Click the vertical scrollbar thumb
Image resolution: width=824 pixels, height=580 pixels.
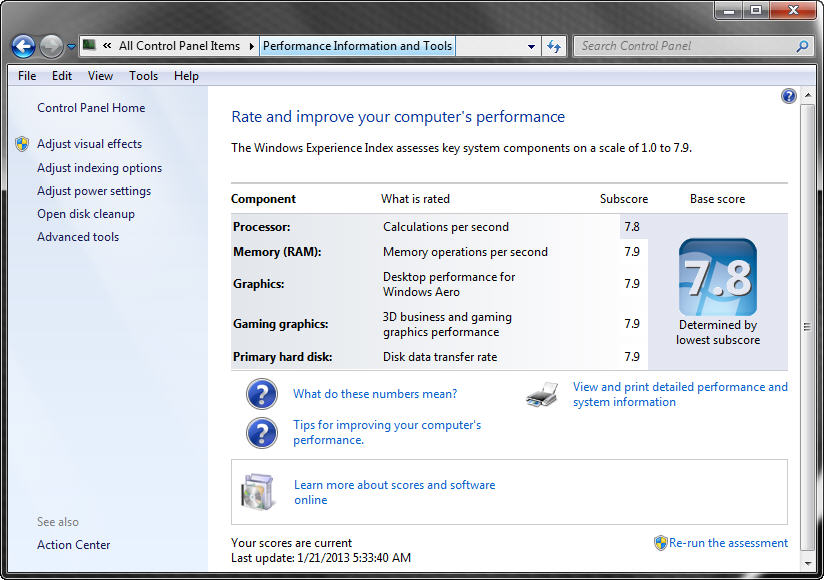[x=808, y=327]
